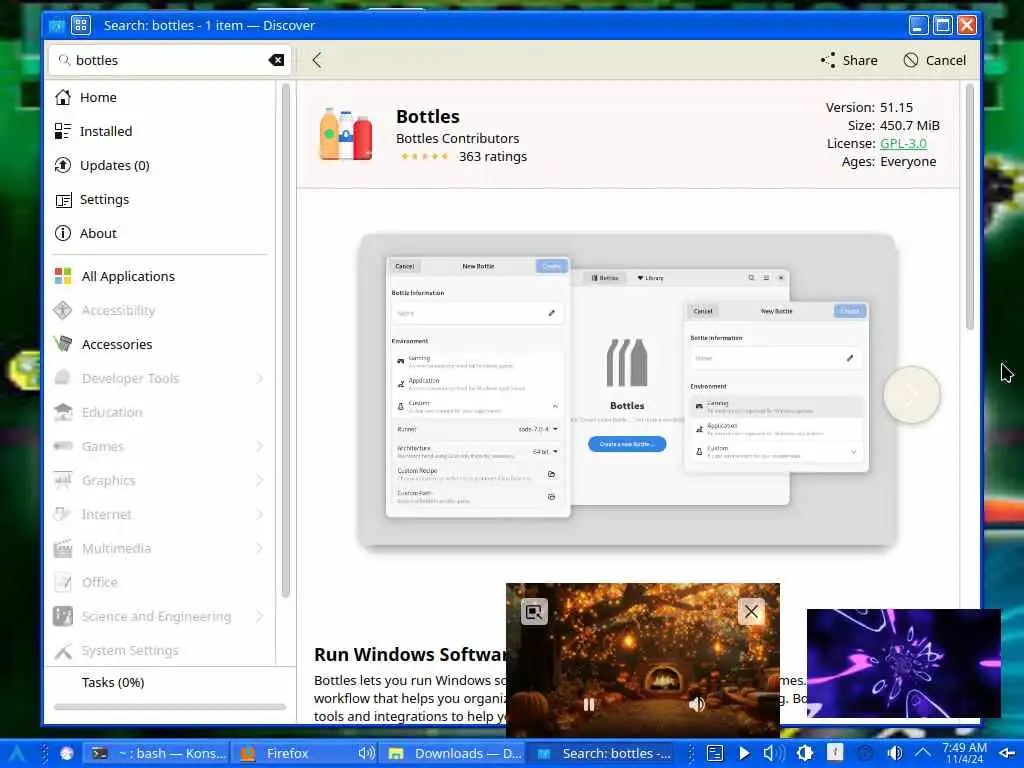Click the media play tray icon
Image resolution: width=1024 pixels, height=768 pixels.
(x=744, y=754)
